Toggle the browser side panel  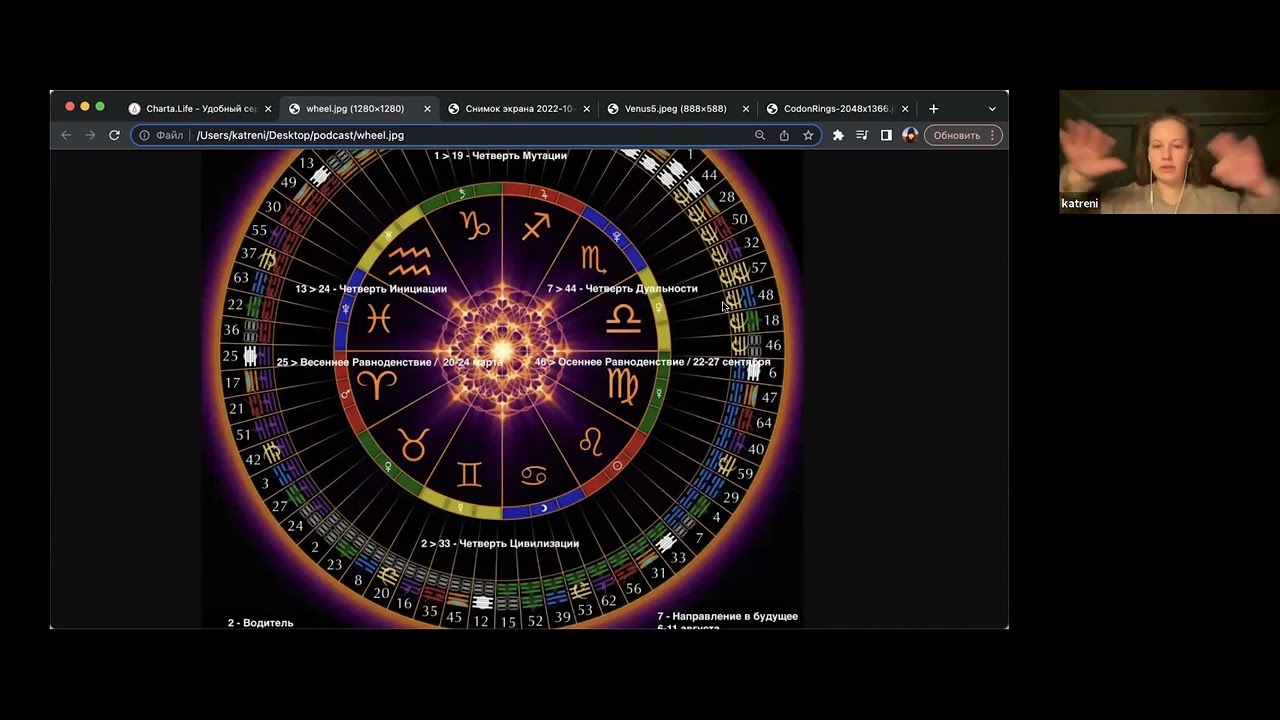(886, 135)
